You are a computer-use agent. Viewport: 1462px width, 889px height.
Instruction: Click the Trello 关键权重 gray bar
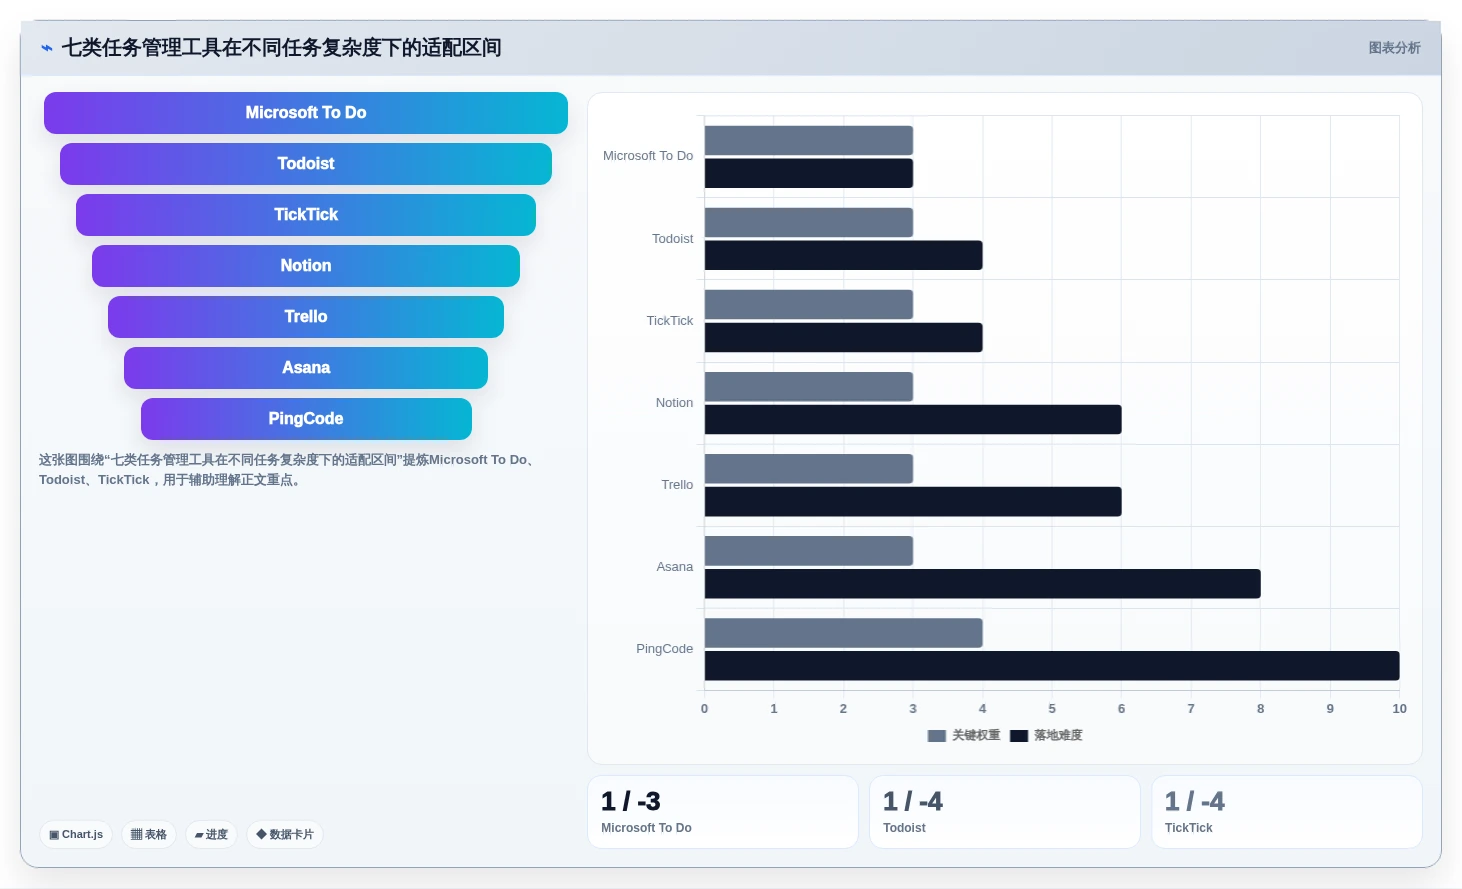coord(809,469)
